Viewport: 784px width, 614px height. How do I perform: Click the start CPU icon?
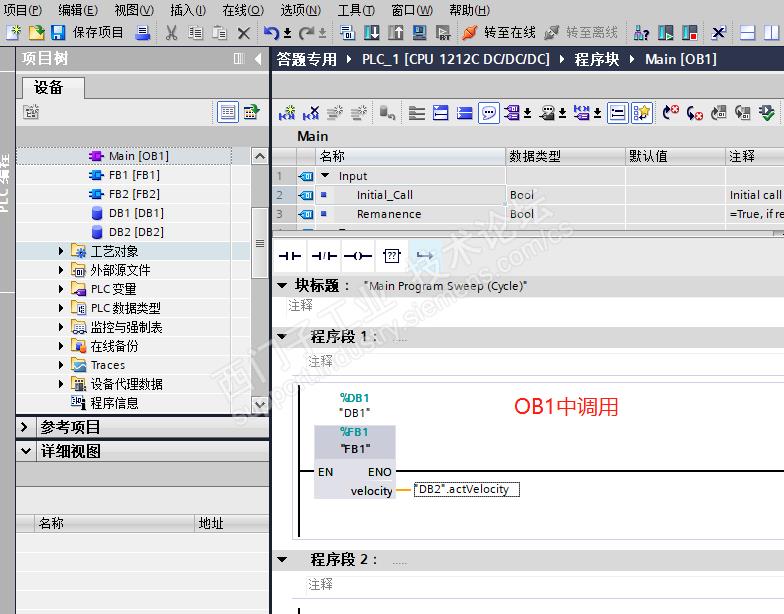[x=666, y=32]
